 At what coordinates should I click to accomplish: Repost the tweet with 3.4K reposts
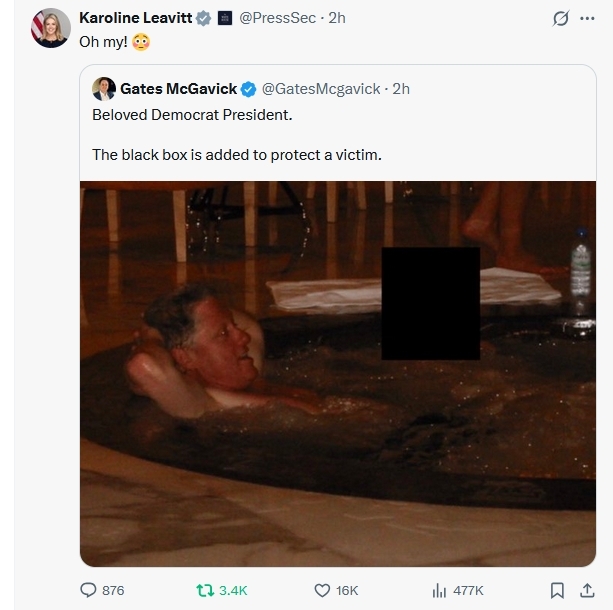click(204, 590)
